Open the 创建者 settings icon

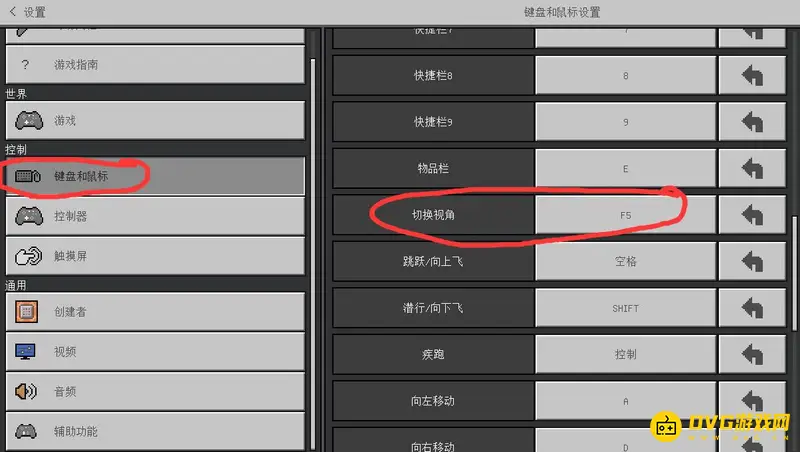point(27,311)
